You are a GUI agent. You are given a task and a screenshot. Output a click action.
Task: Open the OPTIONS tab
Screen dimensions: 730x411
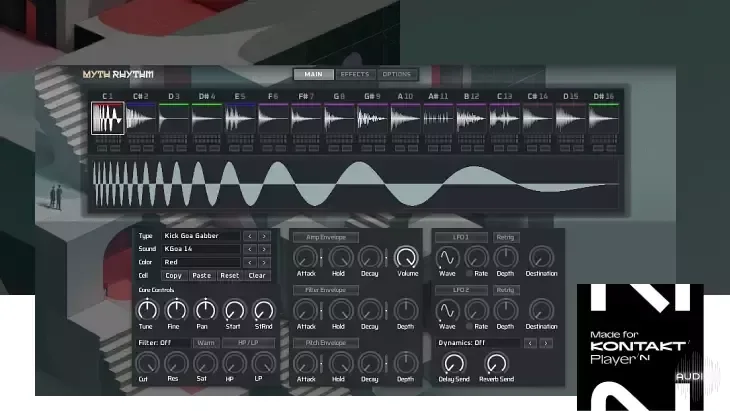point(397,74)
